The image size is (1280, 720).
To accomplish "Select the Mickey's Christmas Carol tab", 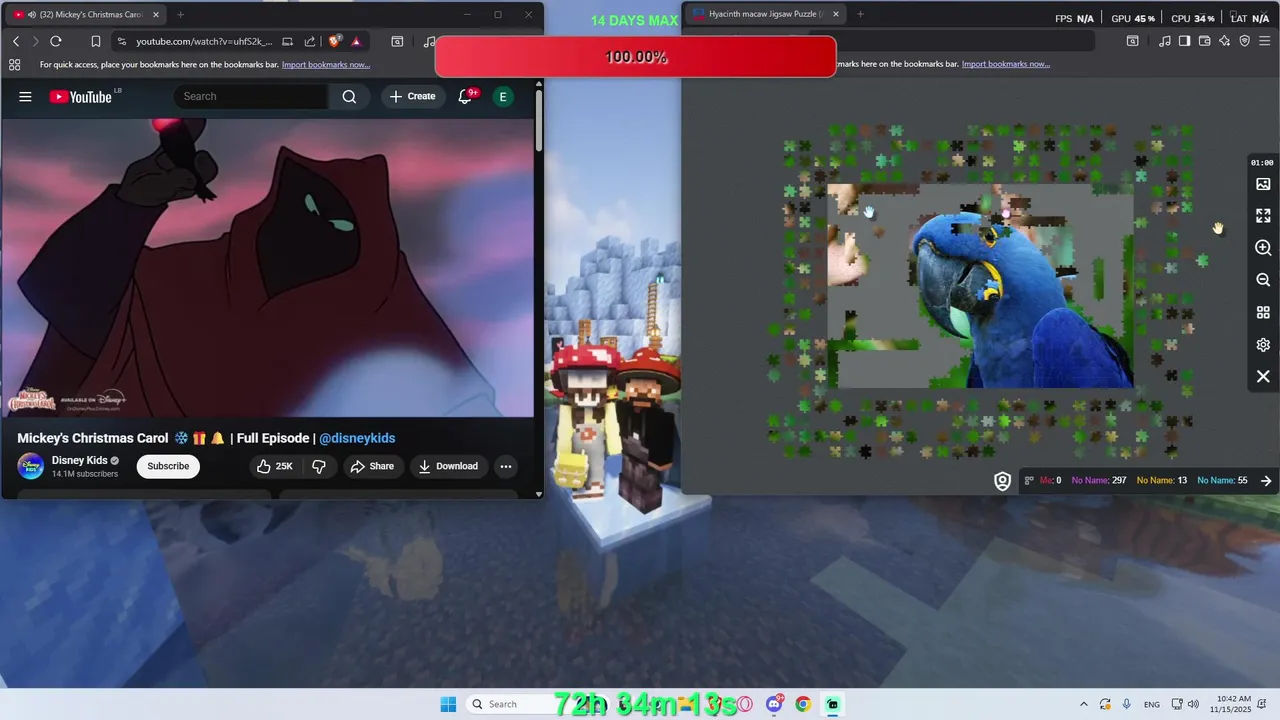I will click(85, 15).
